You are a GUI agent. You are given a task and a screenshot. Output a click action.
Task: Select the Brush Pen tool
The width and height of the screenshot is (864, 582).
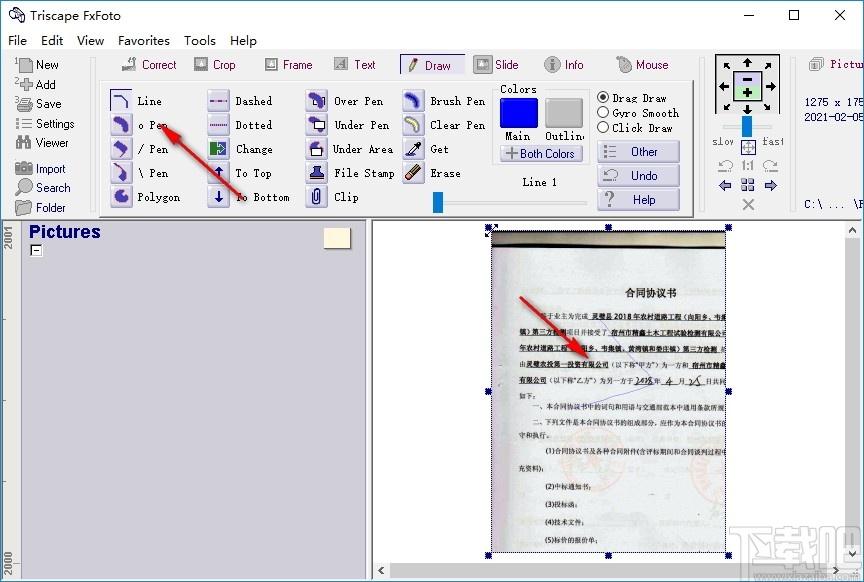click(x=413, y=101)
